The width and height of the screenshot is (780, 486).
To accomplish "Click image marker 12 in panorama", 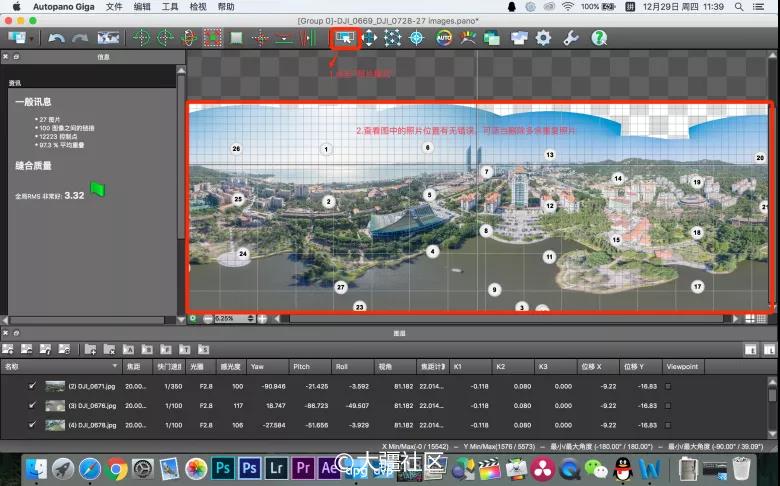I will (550, 206).
